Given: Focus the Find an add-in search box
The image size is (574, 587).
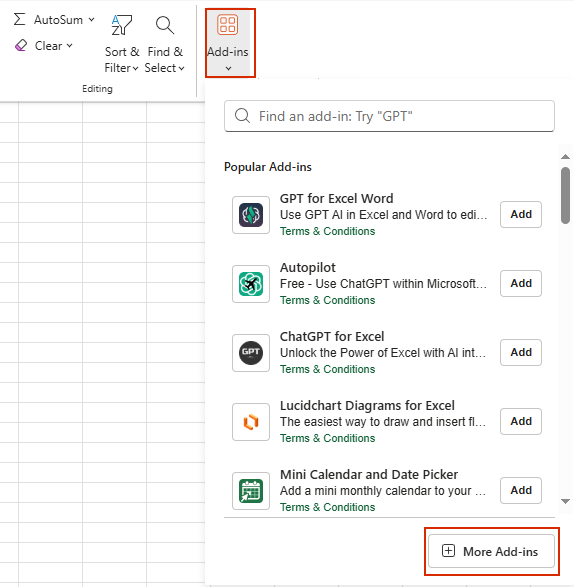Looking at the screenshot, I should 389,116.
